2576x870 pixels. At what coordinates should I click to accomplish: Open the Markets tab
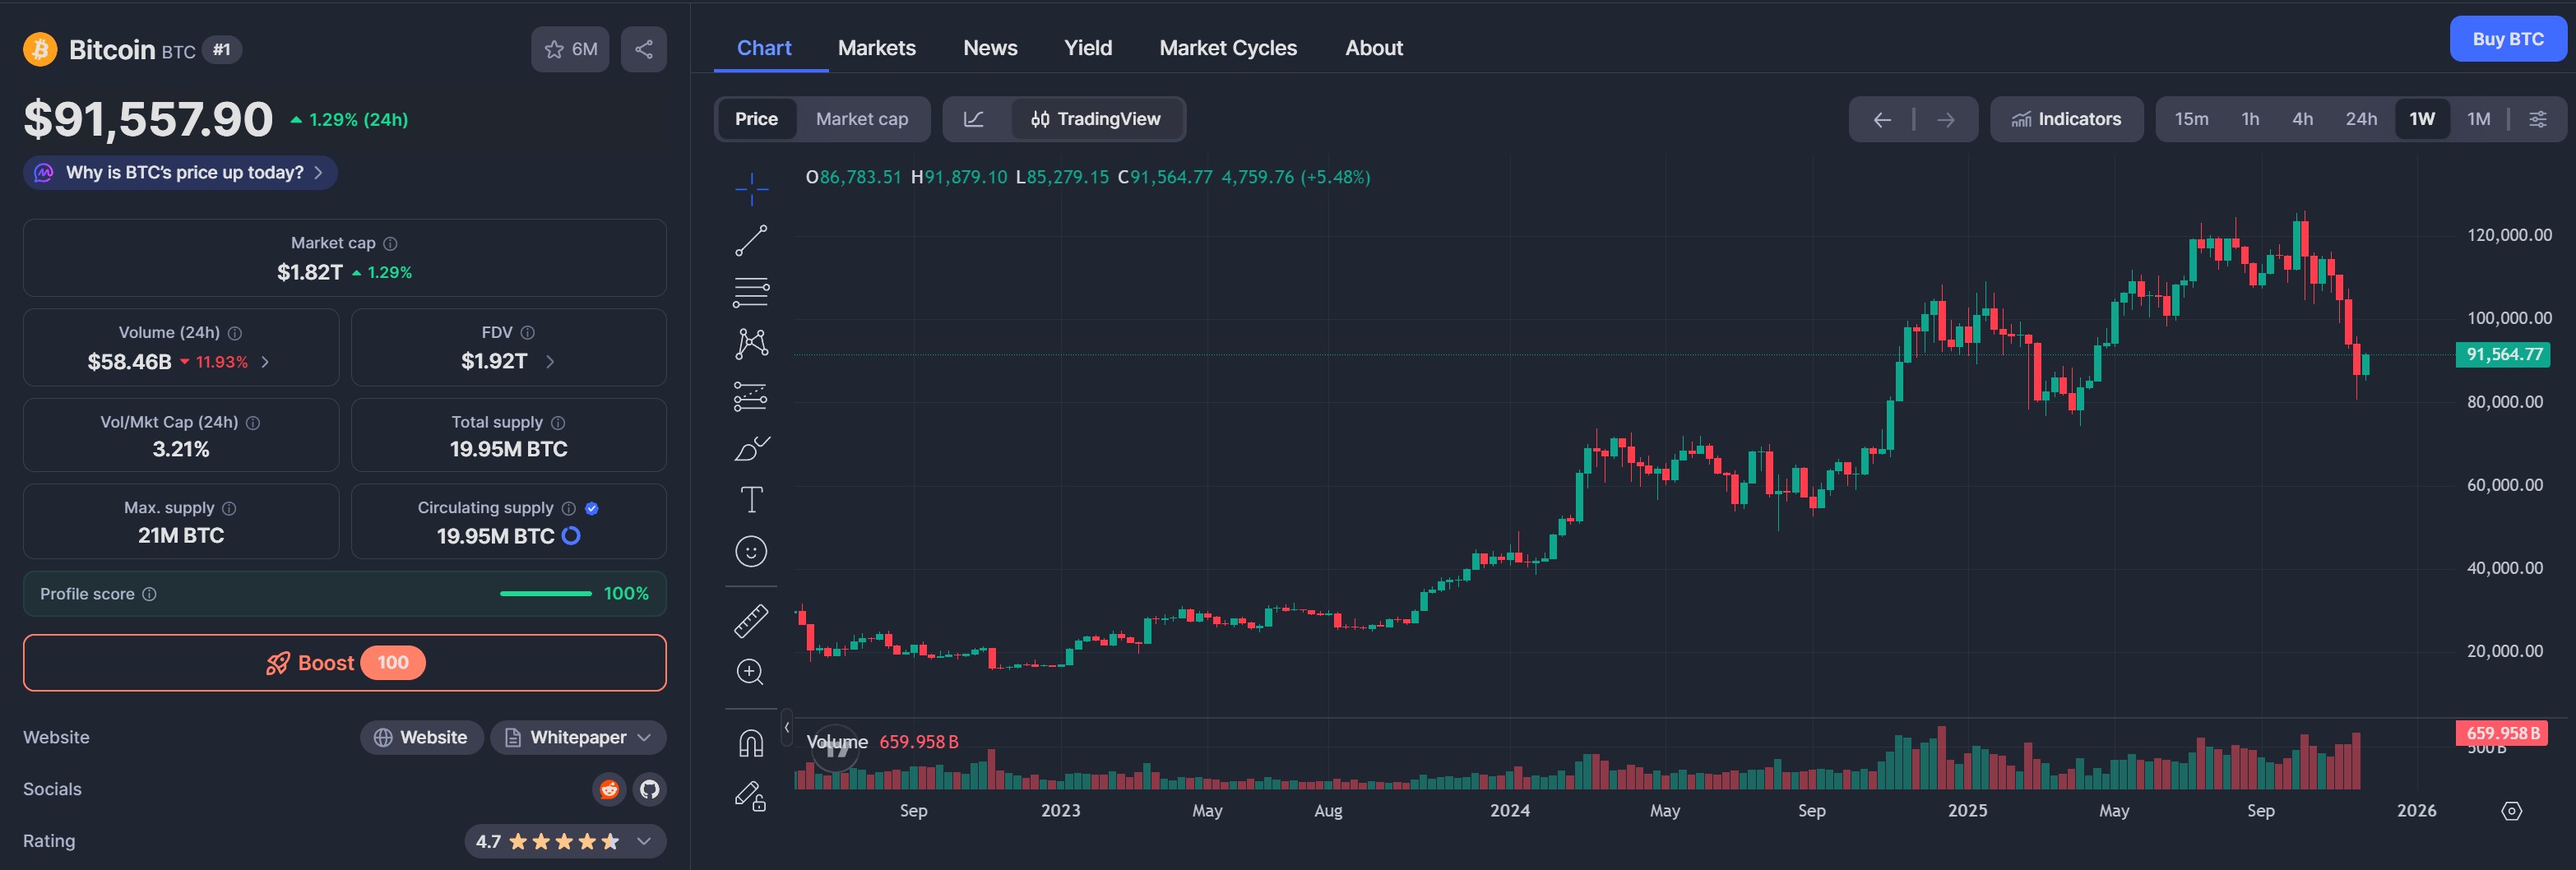(x=877, y=48)
